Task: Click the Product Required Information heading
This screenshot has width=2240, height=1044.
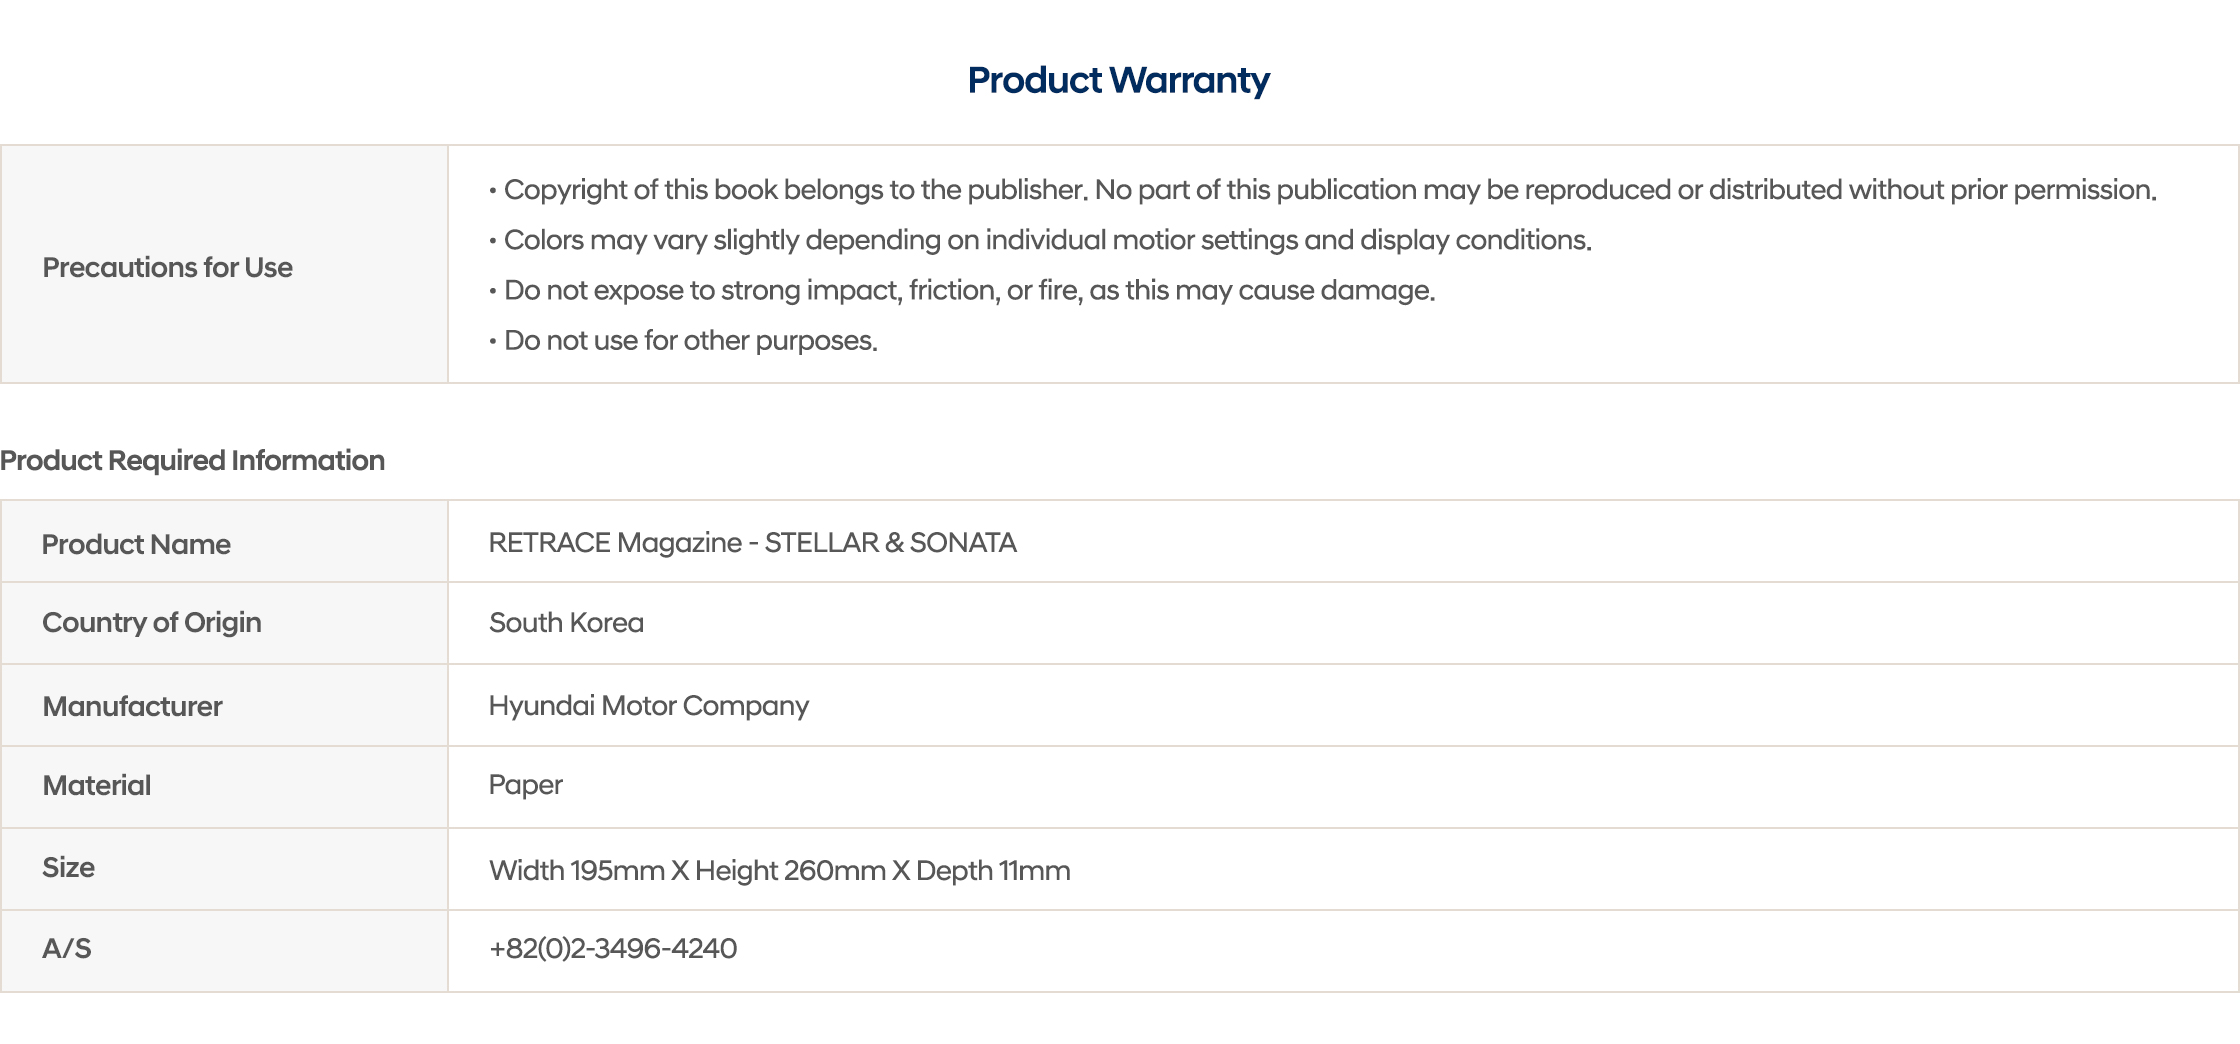Action: pyautogui.click(x=192, y=460)
